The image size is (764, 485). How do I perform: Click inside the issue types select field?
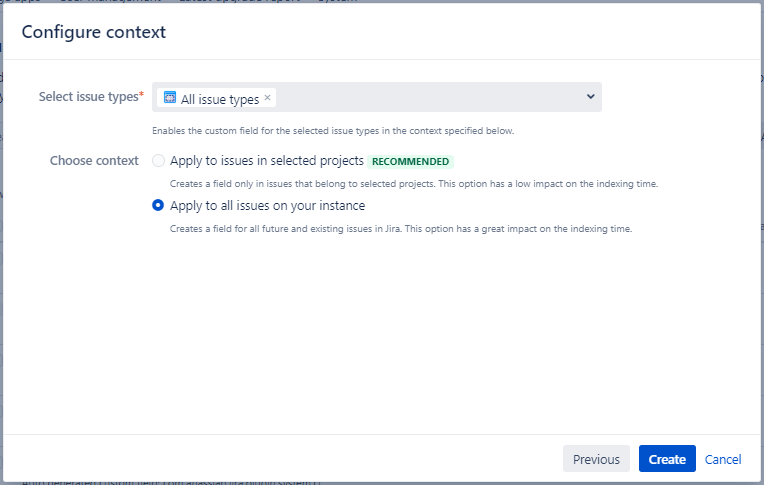pyautogui.click(x=430, y=97)
